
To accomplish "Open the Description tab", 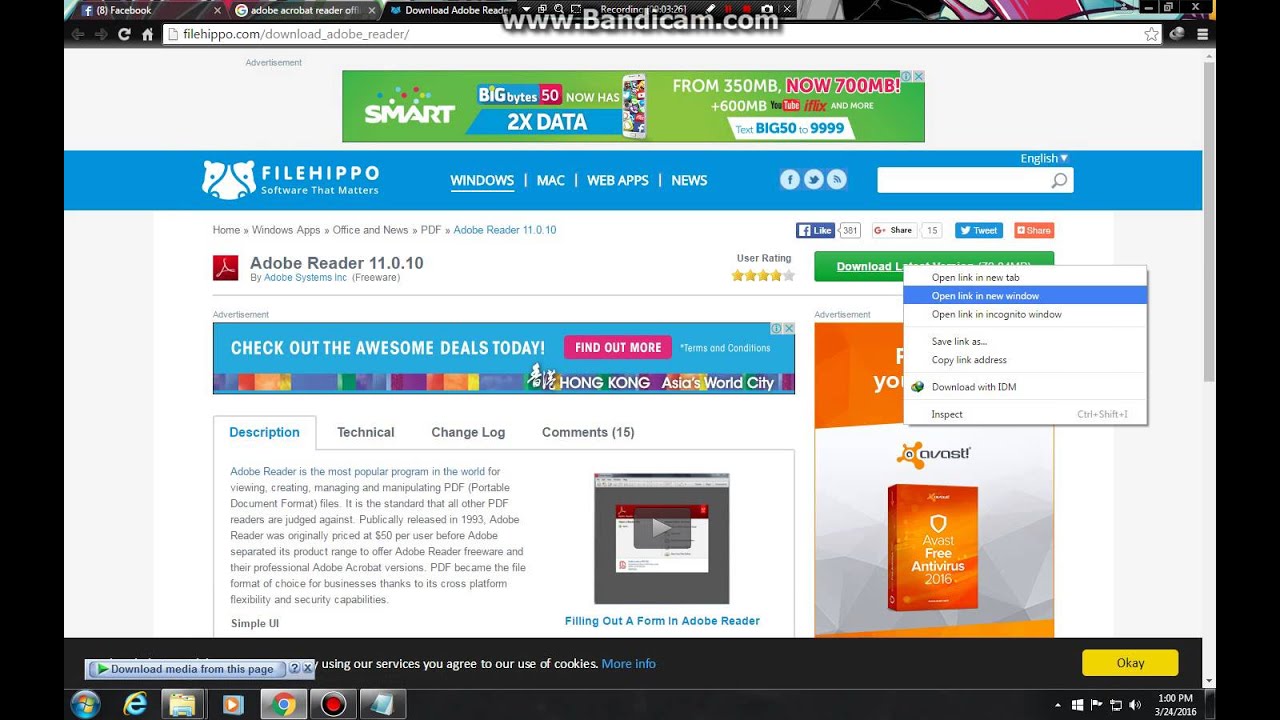I will (264, 432).
